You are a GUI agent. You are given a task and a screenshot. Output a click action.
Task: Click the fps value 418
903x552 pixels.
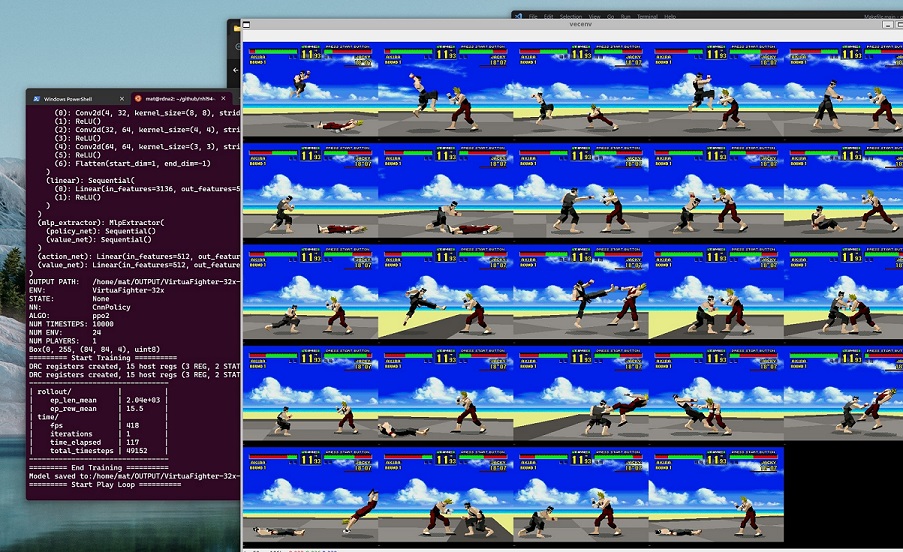[x=132, y=425]
